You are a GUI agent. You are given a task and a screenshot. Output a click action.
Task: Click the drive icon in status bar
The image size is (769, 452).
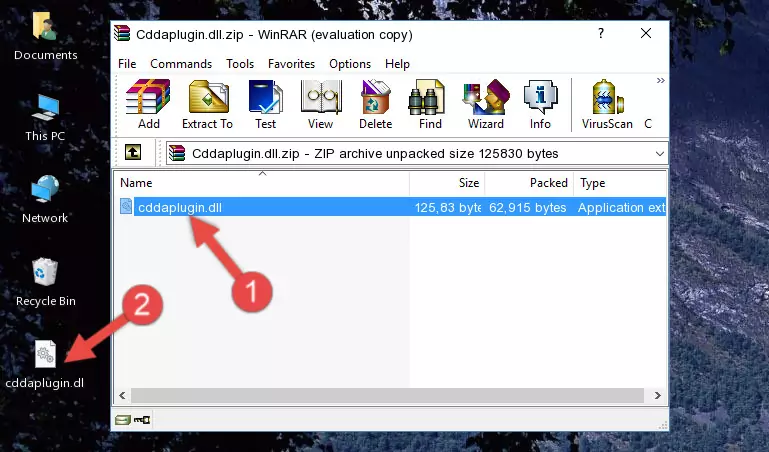(123, 420)
